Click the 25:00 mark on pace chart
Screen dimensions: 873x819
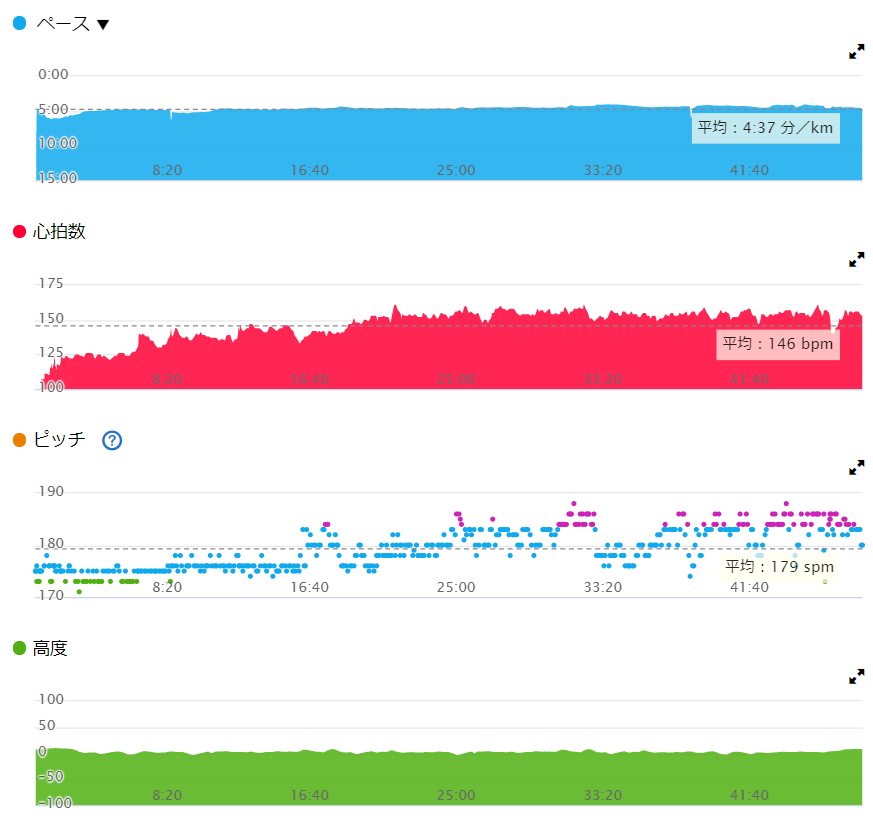click(456, 171)
